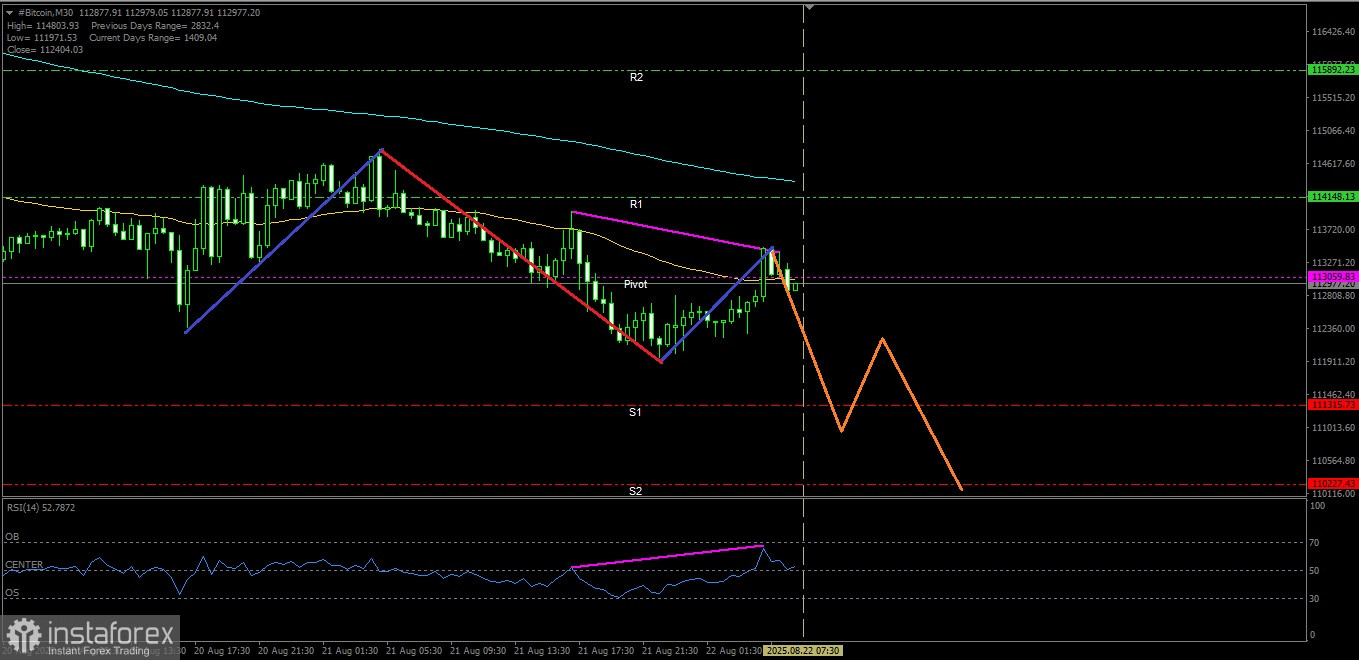This screenshot has height=660, width=1359.
Task: Select the Pivot level label
Action: (x=635, y=284)
